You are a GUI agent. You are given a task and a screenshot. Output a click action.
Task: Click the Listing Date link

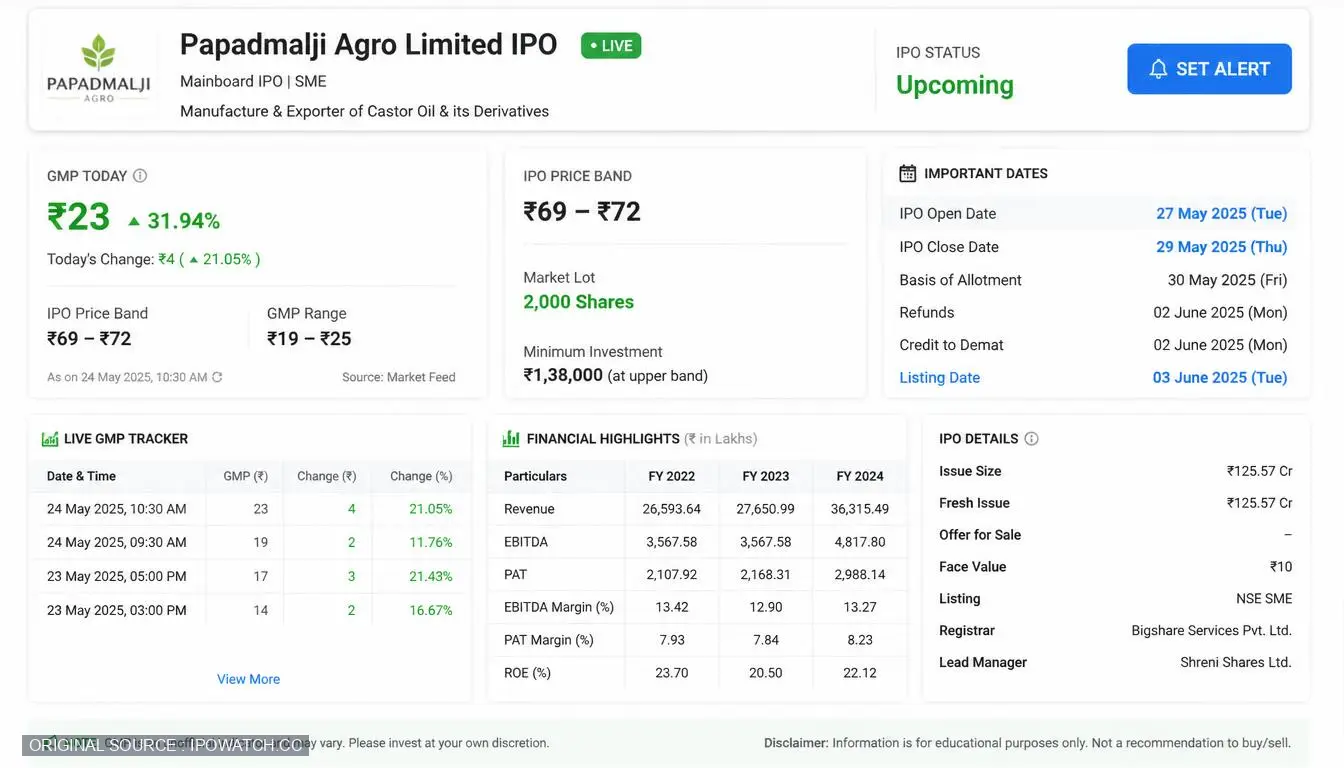[x=939, y=377]
